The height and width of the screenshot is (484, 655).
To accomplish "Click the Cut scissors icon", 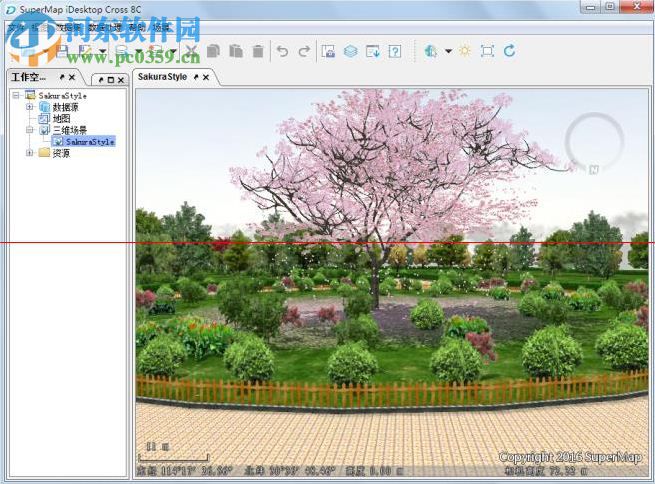I will (x=191, y=51).
